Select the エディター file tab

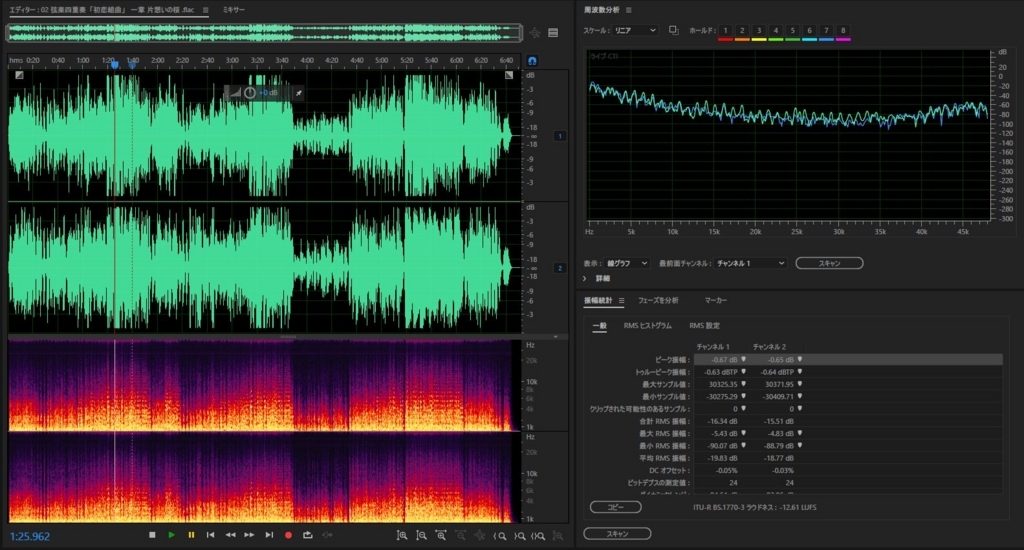pyautogui.click(x=102, y=10)
